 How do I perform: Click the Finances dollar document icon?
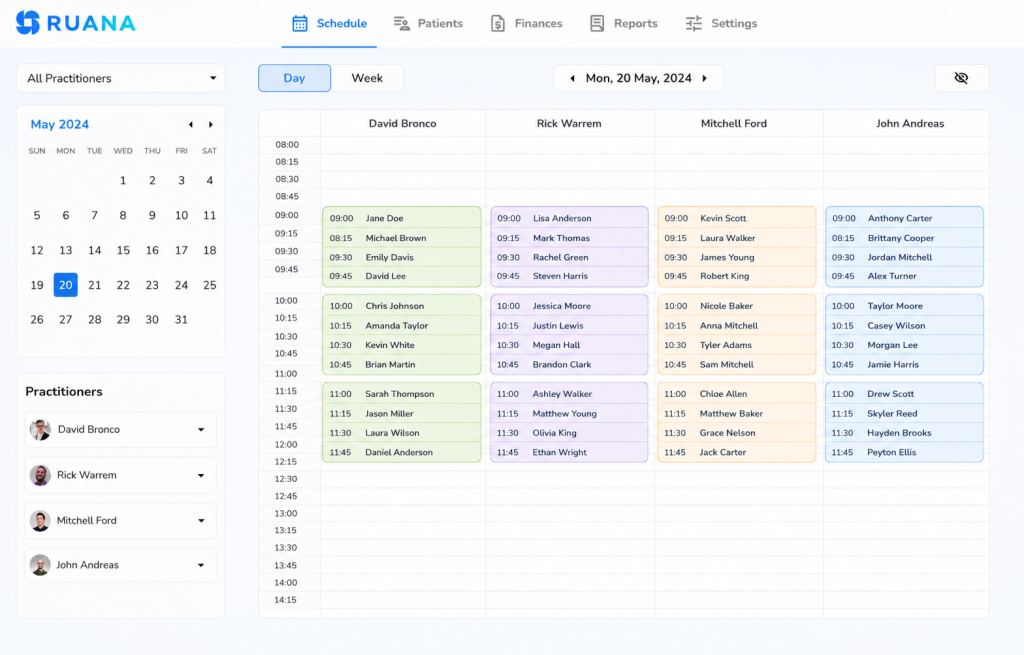[498, 24]
